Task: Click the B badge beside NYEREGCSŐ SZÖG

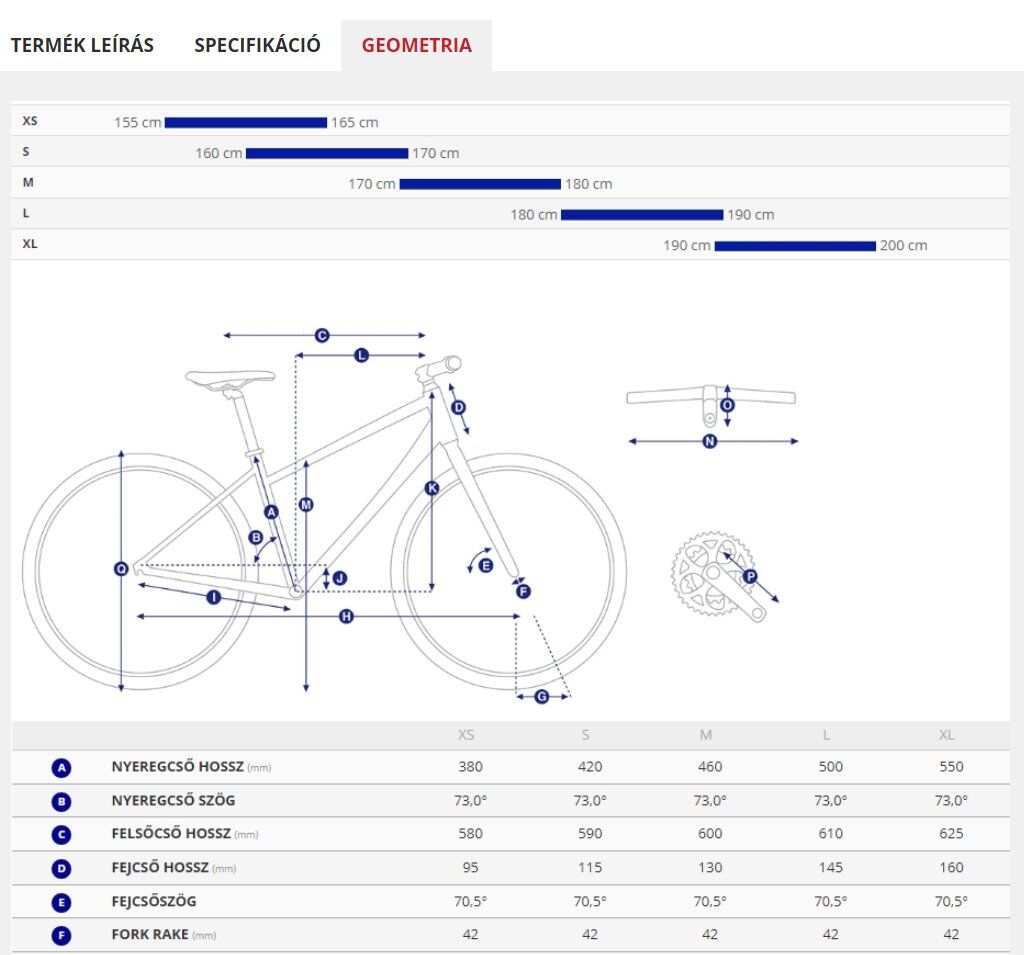Action: [62, 801]
